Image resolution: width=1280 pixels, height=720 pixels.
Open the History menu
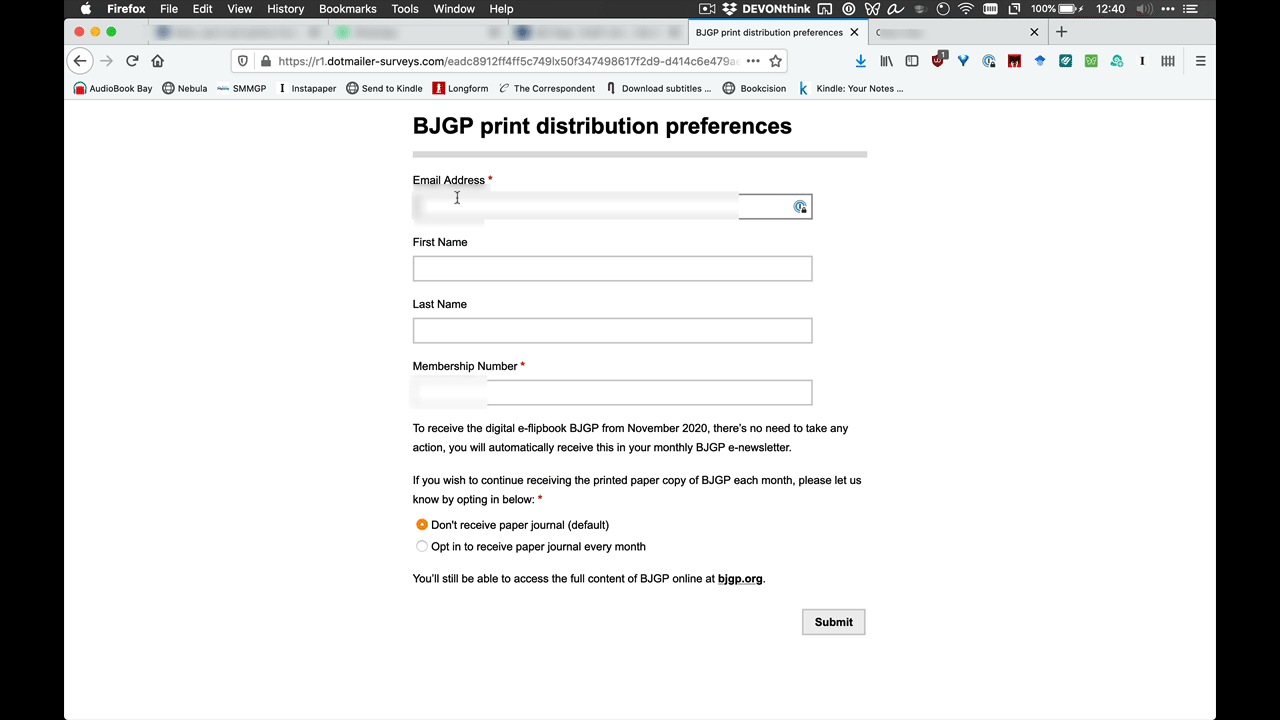point(285,9)
